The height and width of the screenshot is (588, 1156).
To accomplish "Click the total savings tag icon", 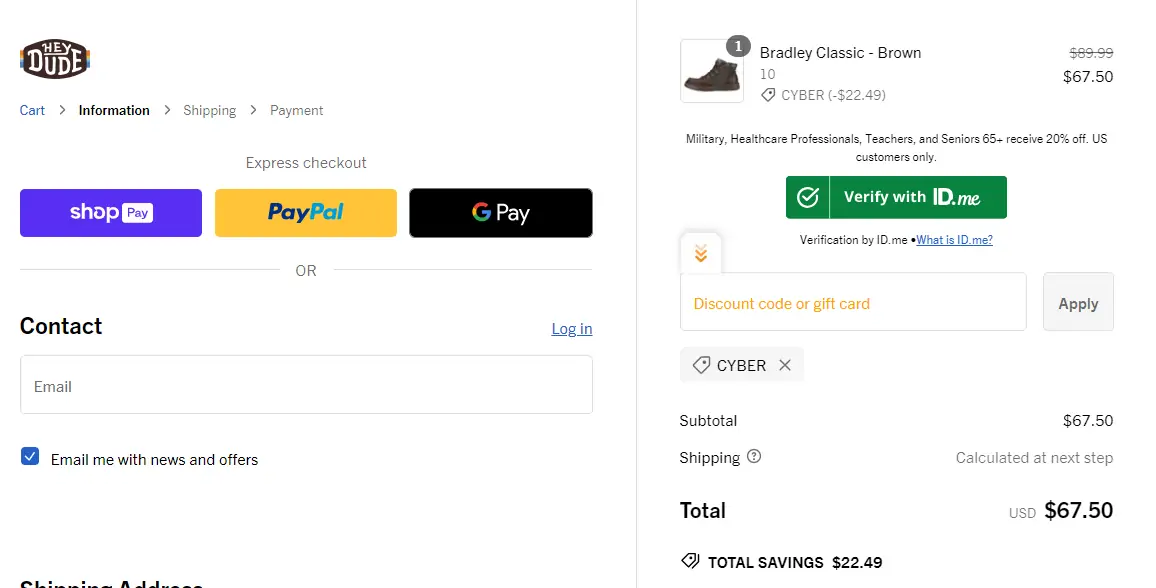I will click(689, 561).
